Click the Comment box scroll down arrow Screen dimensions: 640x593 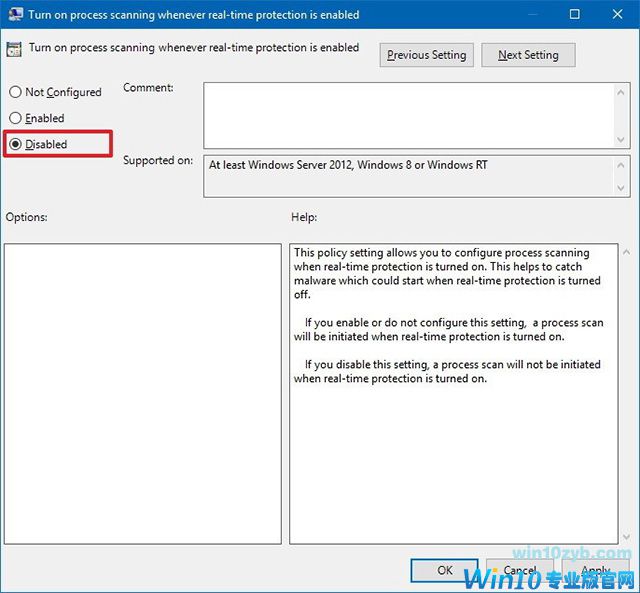point(621,140)
